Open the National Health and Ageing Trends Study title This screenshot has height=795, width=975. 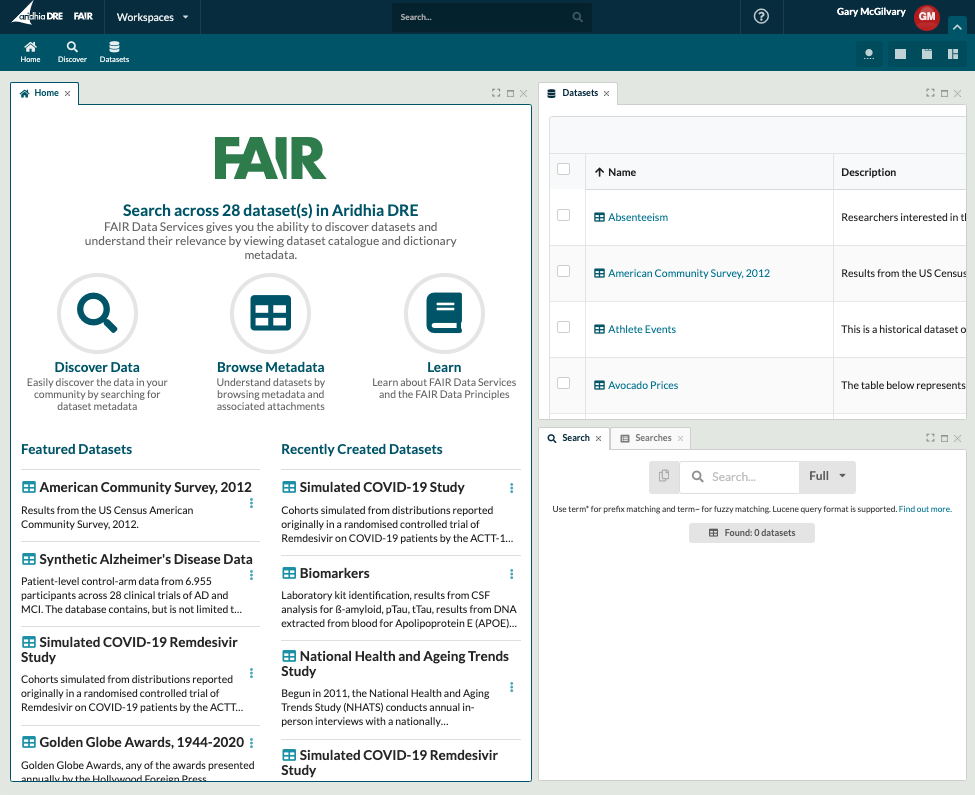(x=395, y=663)
